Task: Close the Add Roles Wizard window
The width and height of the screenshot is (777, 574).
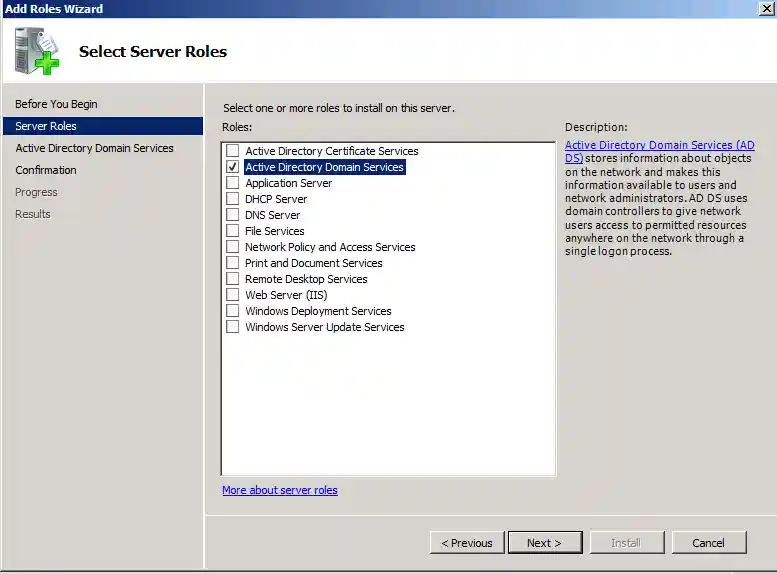Action: click(x=765, y=8)
